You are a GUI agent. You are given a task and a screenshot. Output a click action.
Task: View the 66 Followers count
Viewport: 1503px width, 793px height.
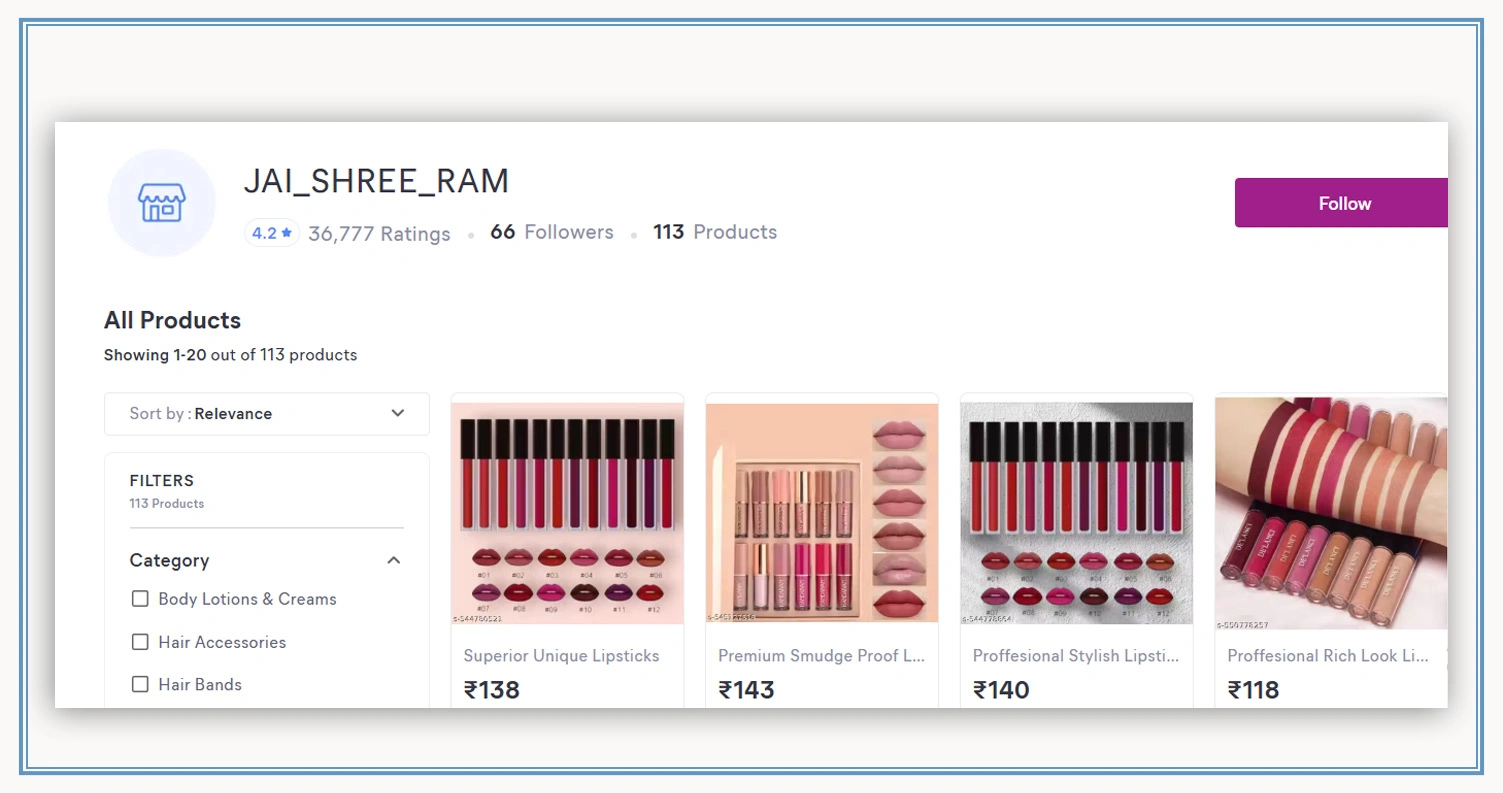552,232
